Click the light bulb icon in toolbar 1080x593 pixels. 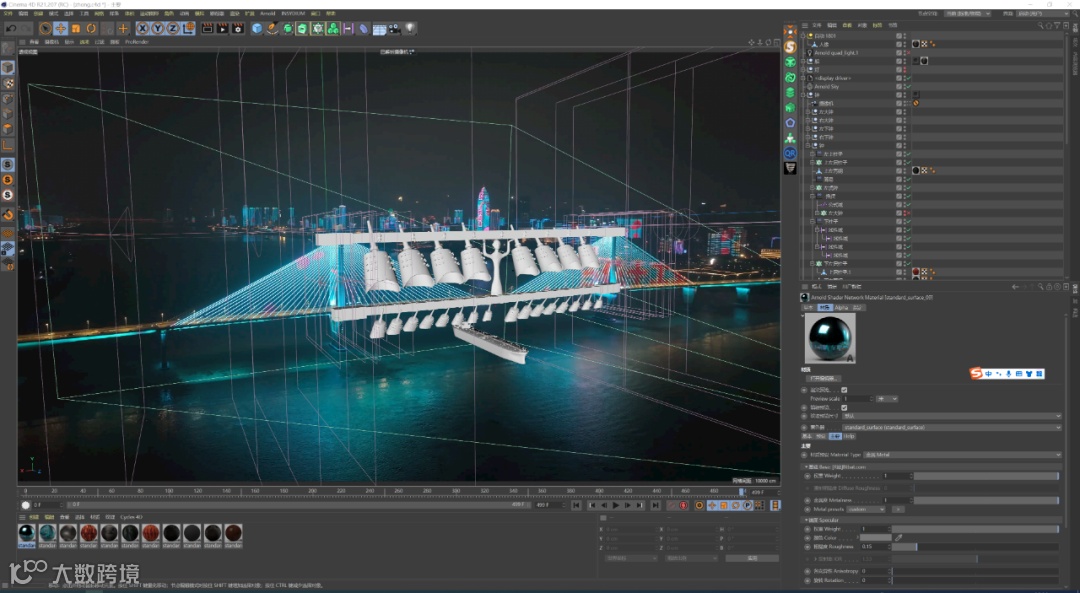coord(409,28)
